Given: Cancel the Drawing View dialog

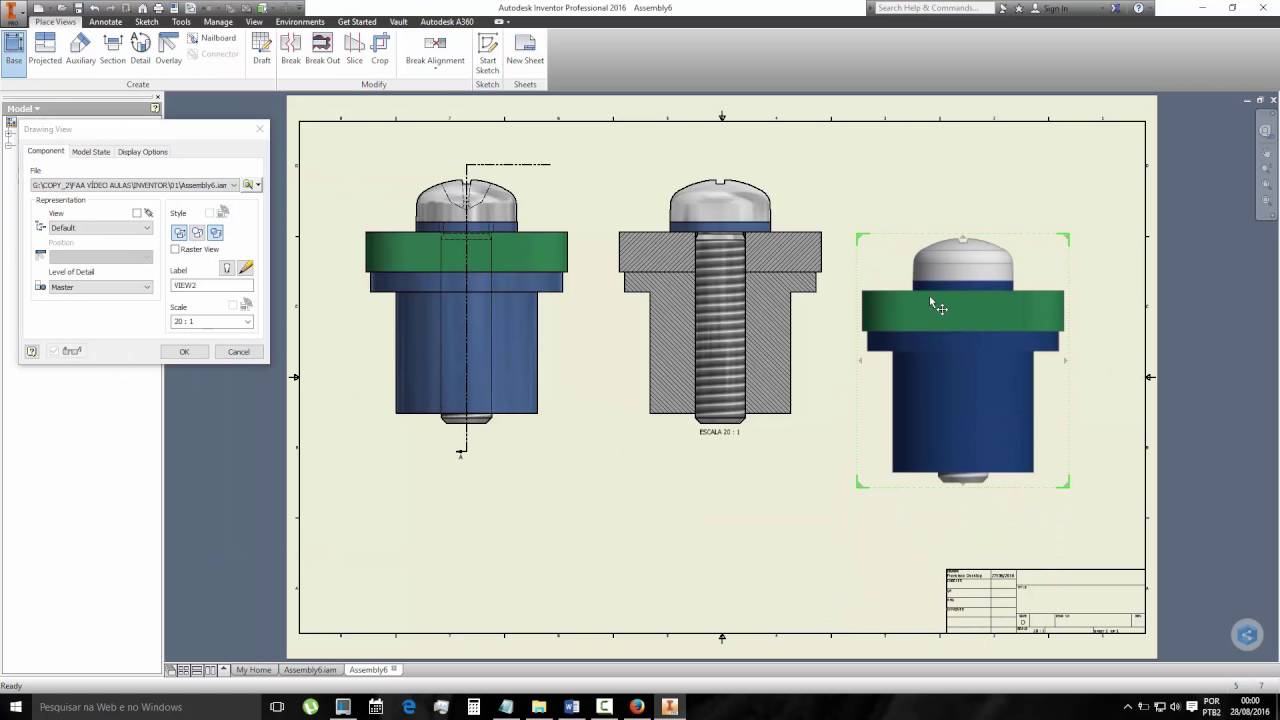Looking at the screenshot, I should [x=238, y=352].
